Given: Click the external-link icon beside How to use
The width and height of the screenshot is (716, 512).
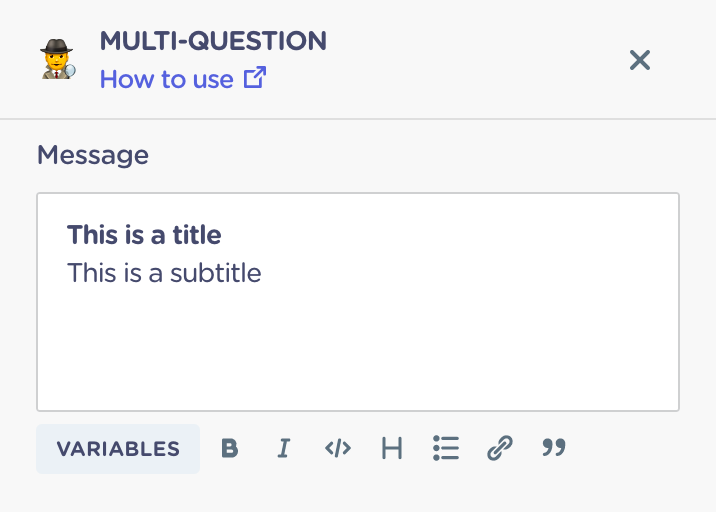Looking at the screenshot, I should 255,78.
